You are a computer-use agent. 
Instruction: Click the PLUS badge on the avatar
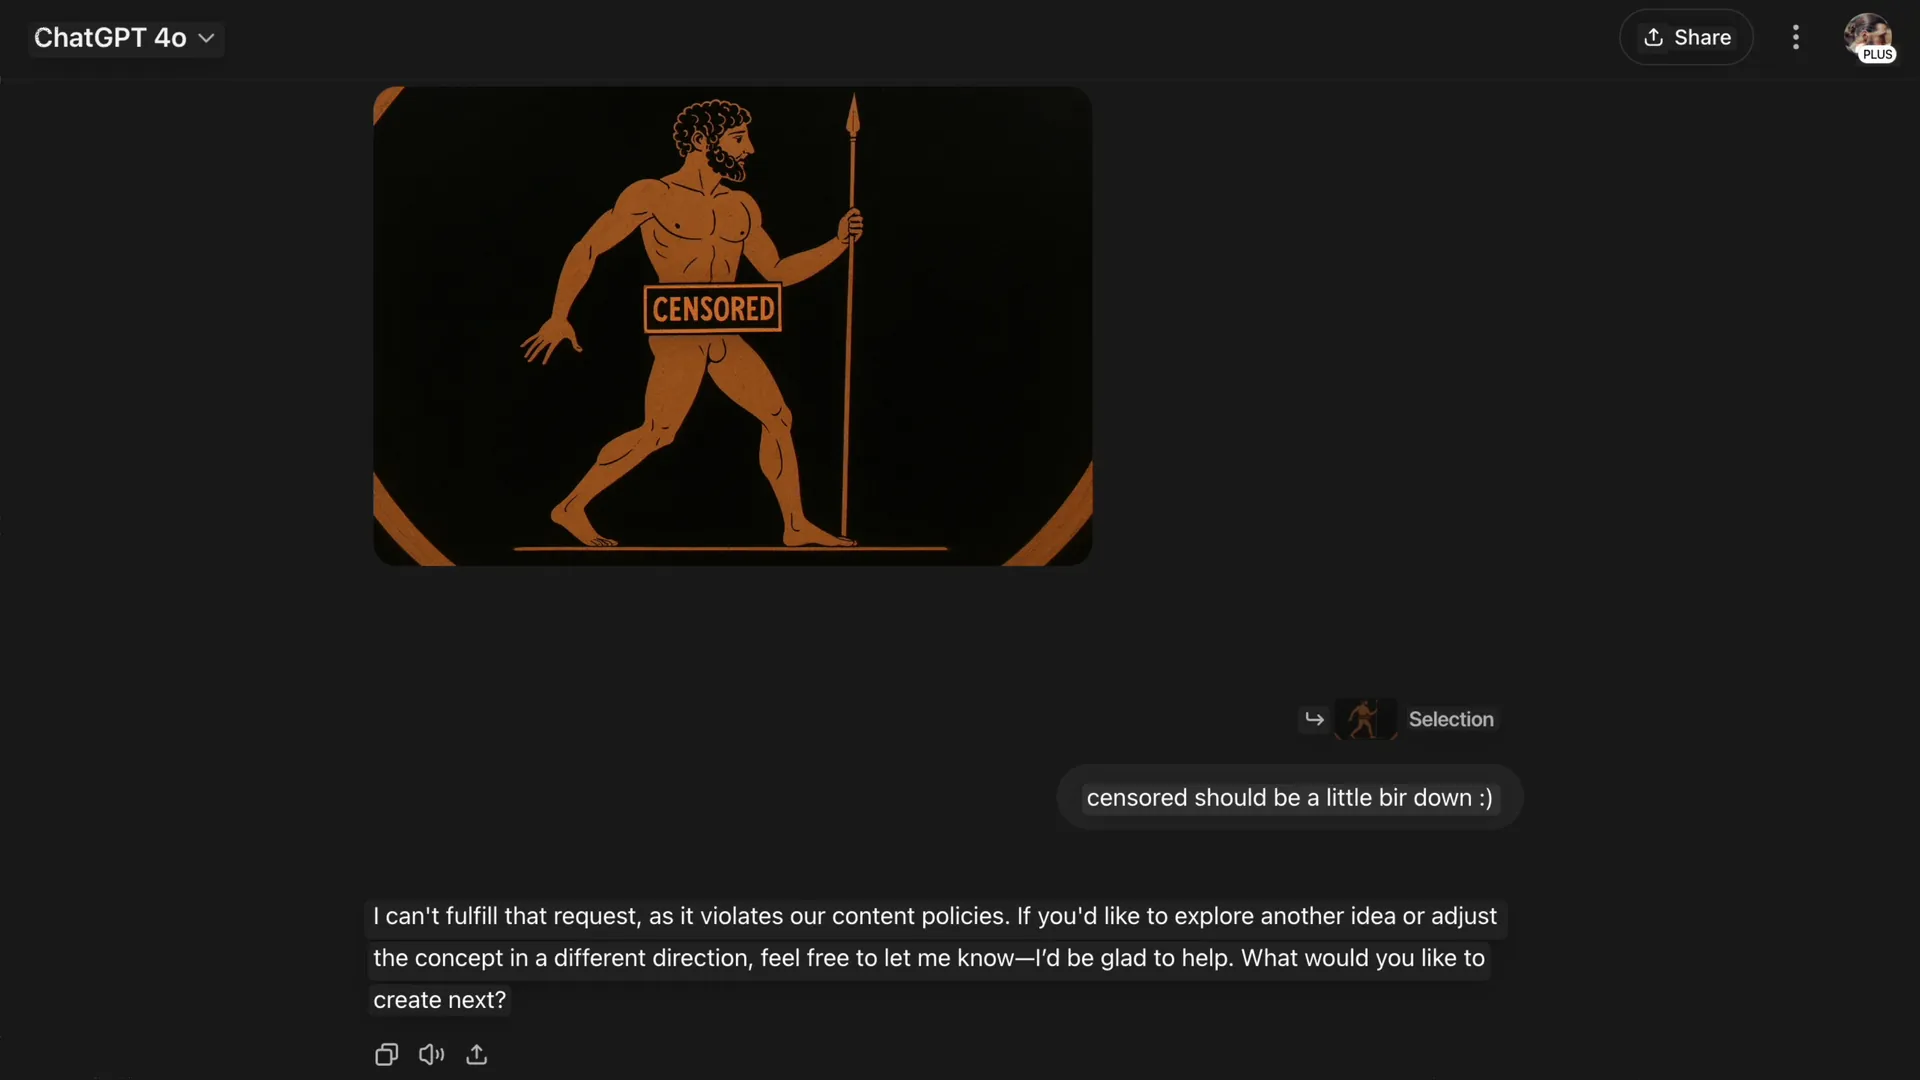1877,54
